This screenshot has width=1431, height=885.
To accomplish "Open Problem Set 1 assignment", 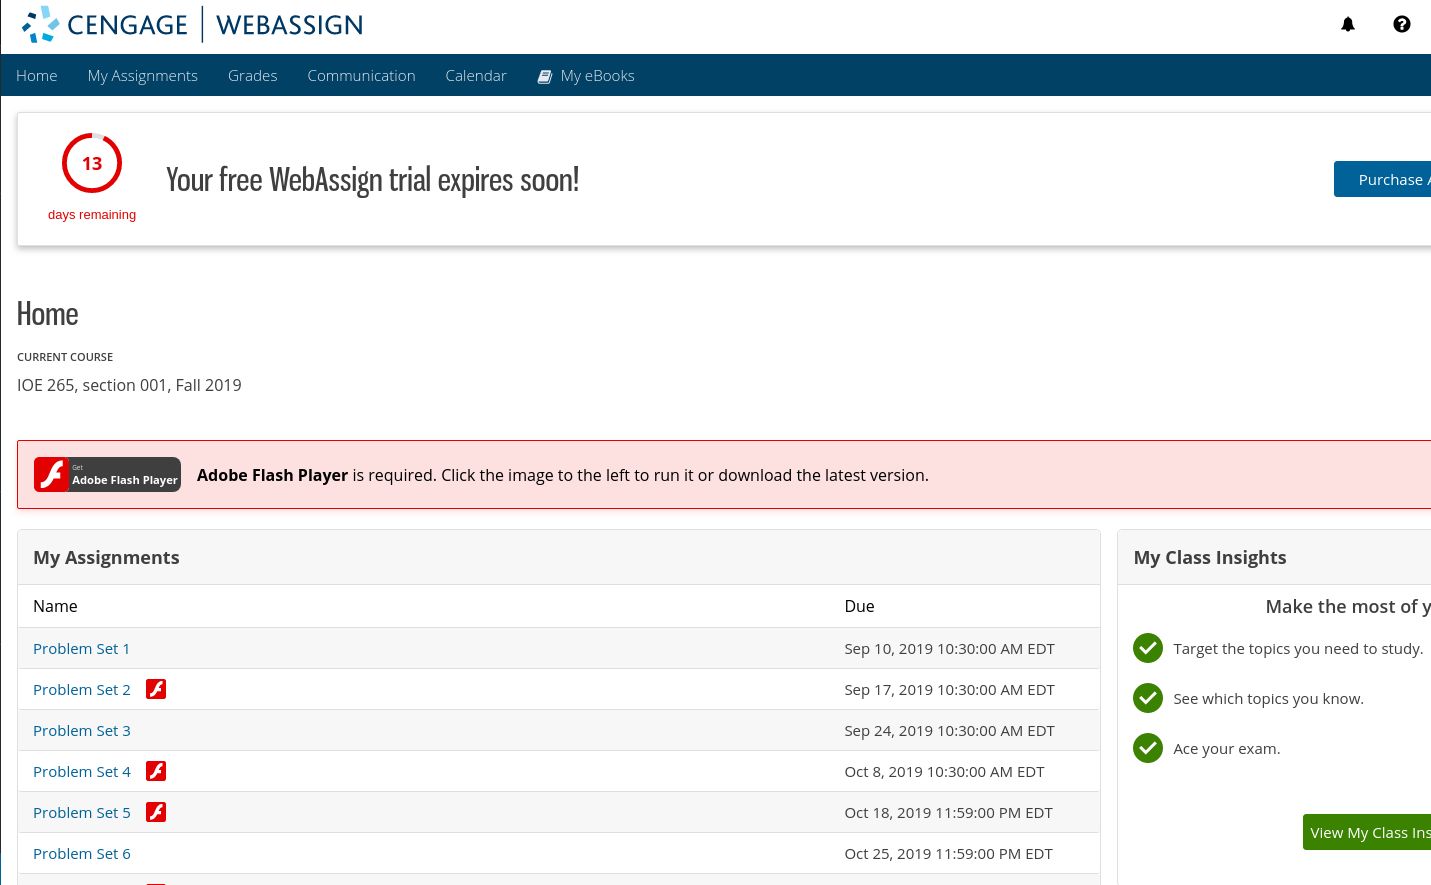I will click(x=81, y=648).
